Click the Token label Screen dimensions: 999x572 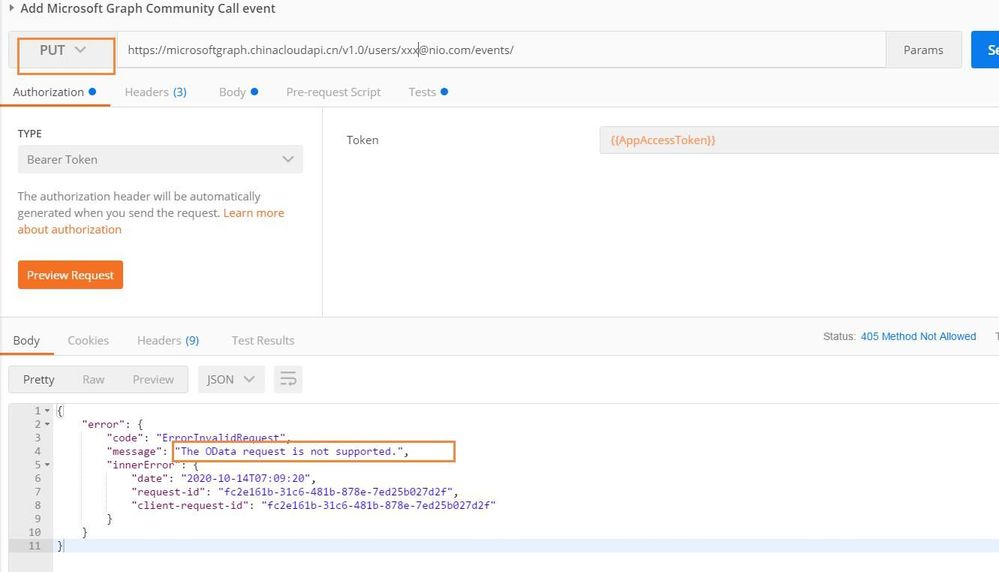(363, 140)
